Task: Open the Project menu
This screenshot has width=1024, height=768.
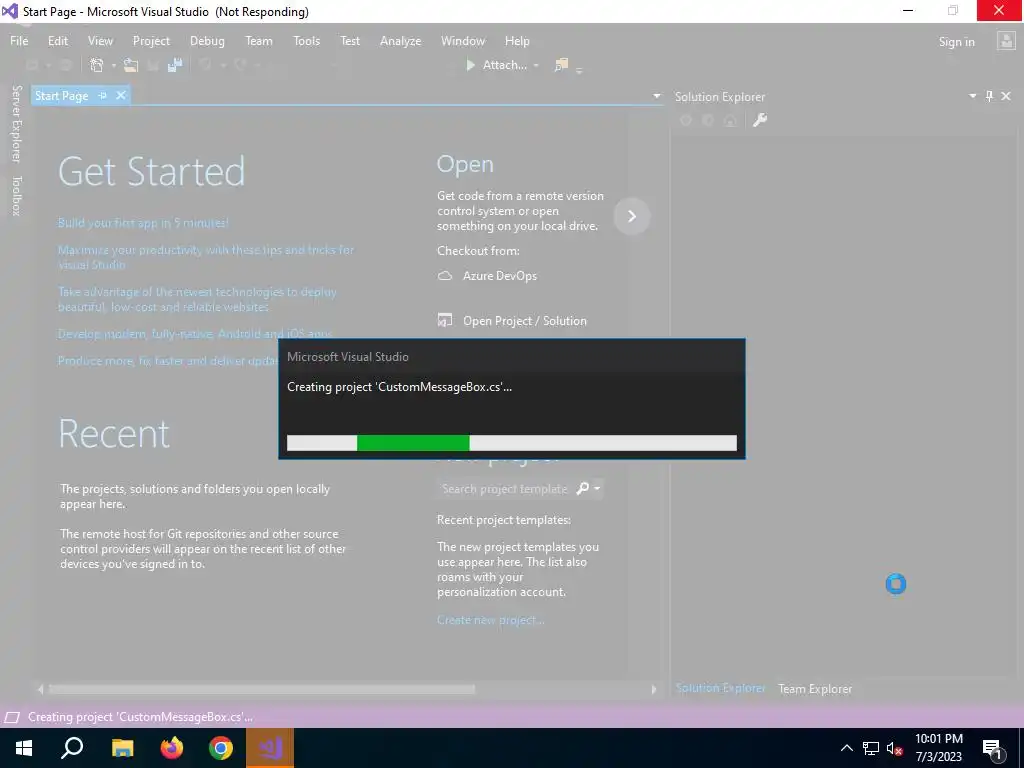Action: pos(151,40)
